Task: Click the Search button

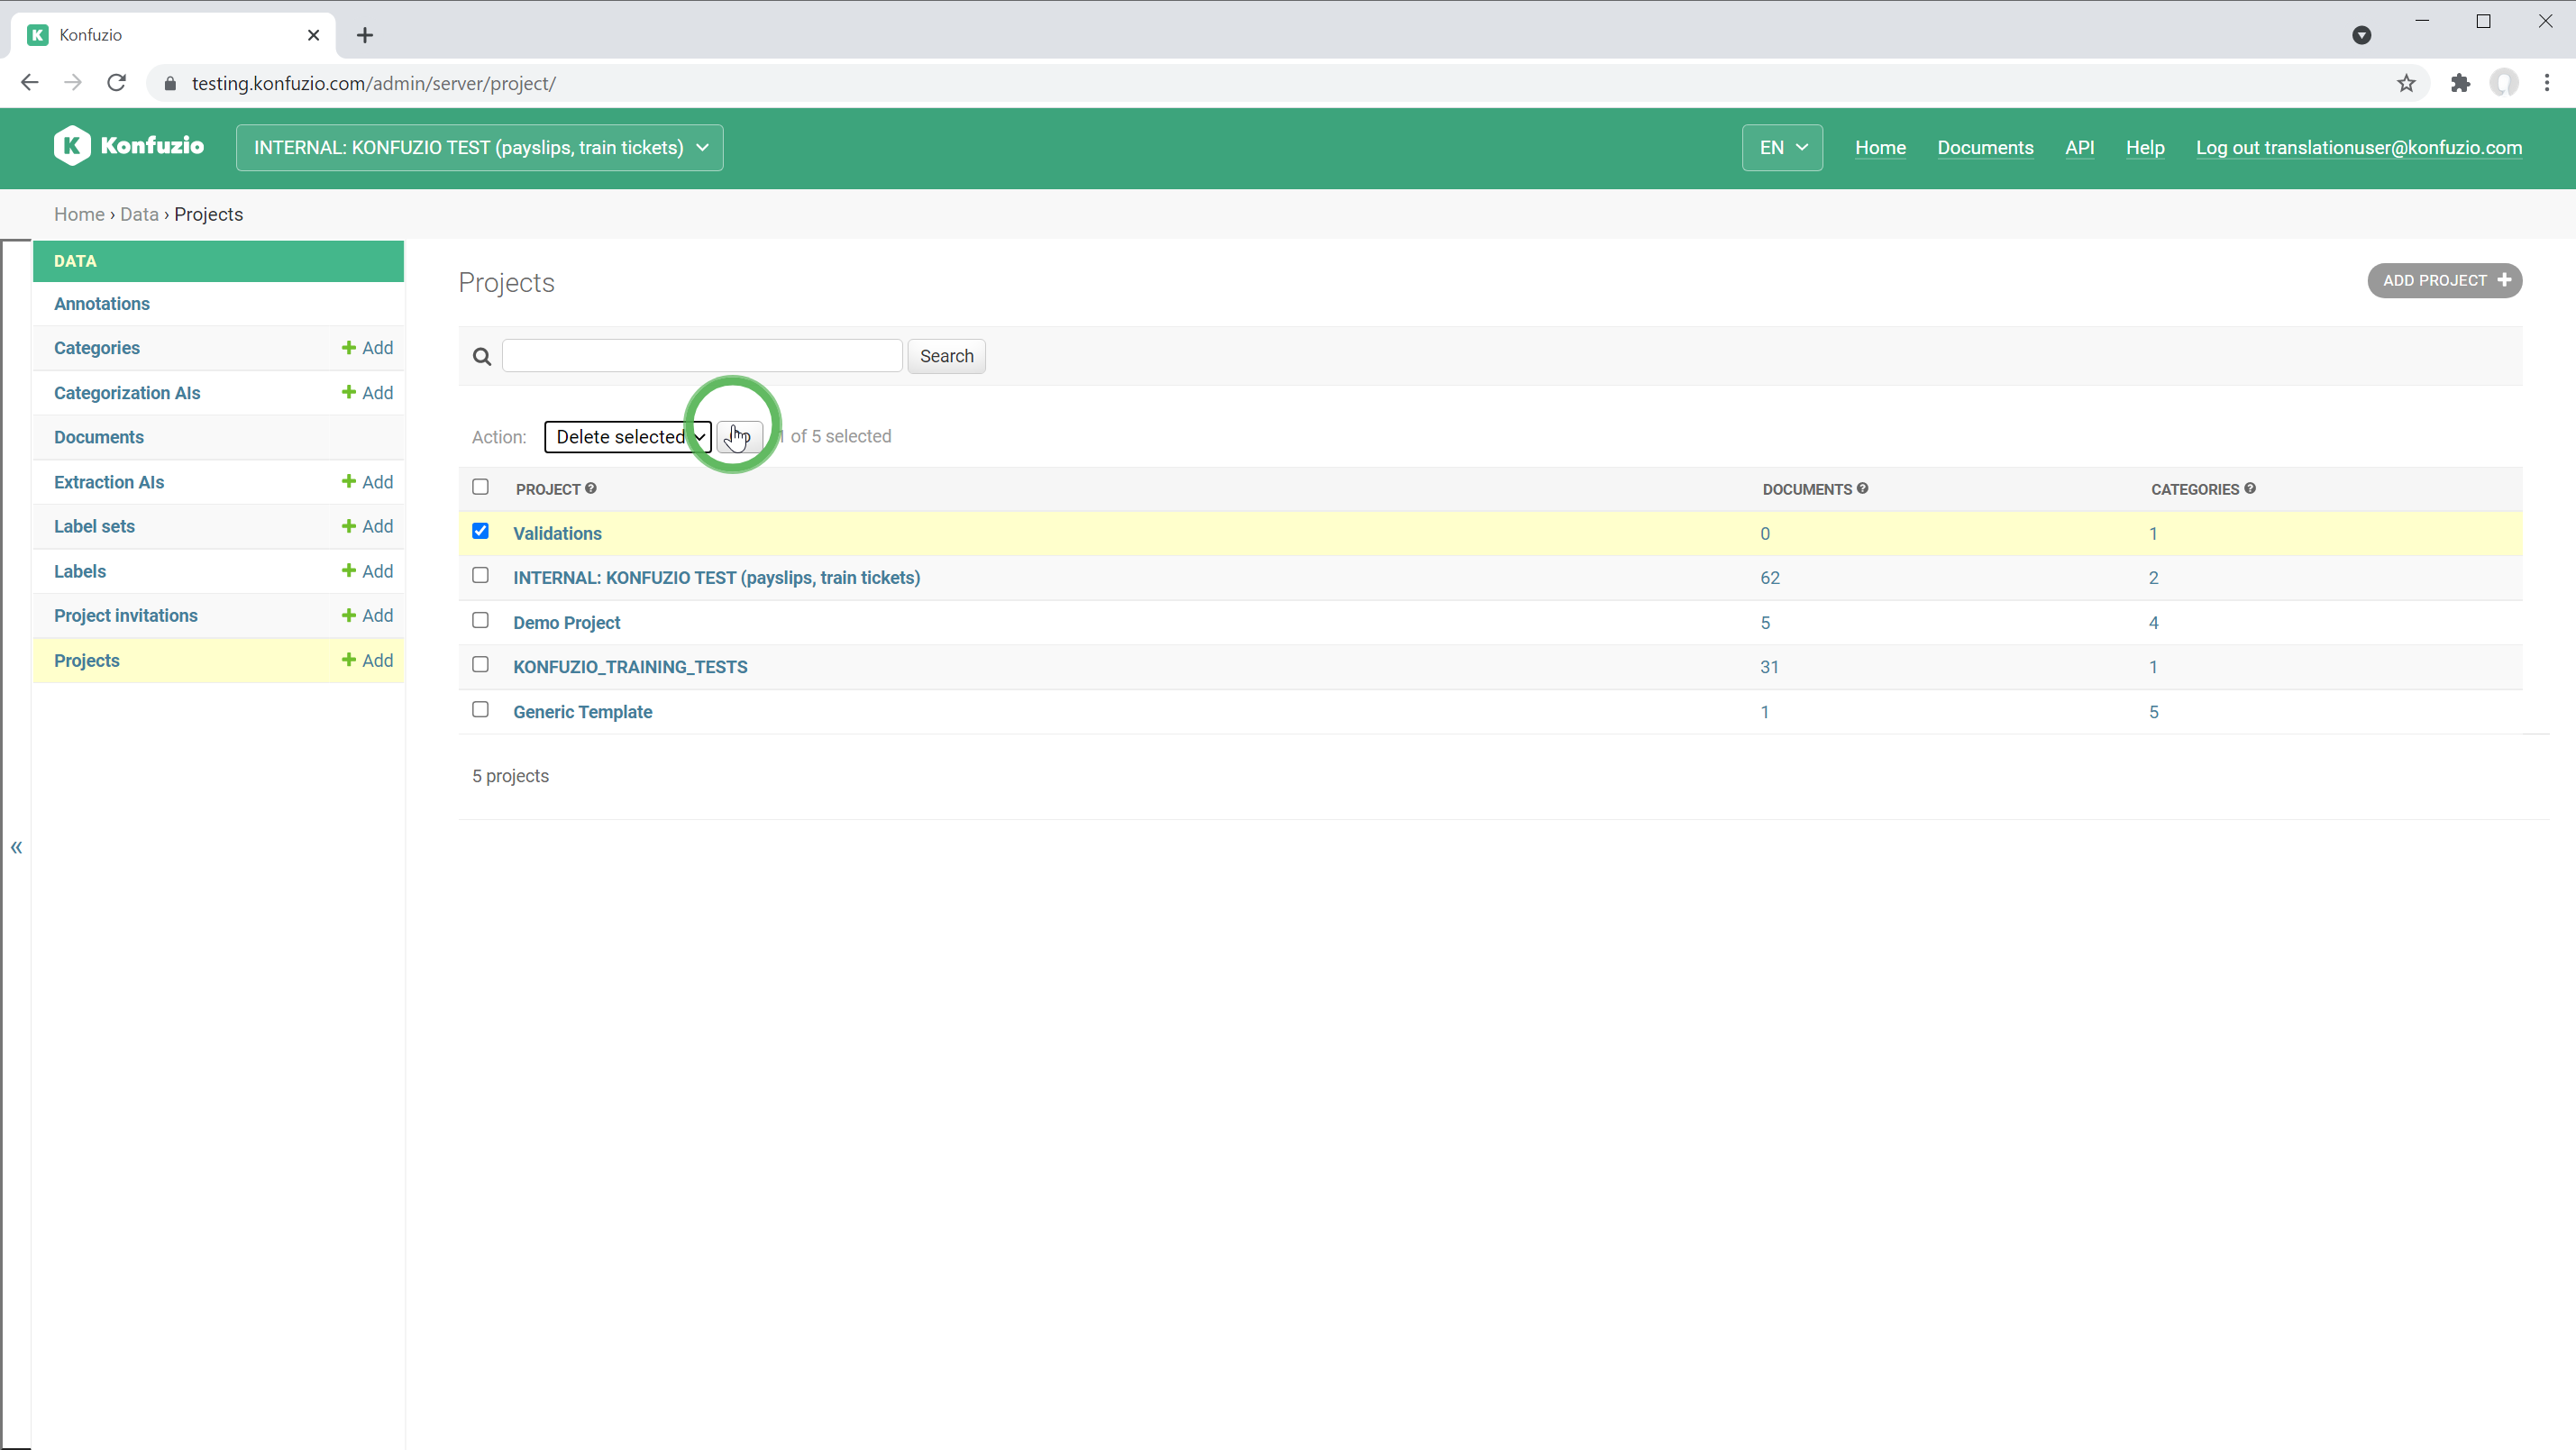Action: 946,357
